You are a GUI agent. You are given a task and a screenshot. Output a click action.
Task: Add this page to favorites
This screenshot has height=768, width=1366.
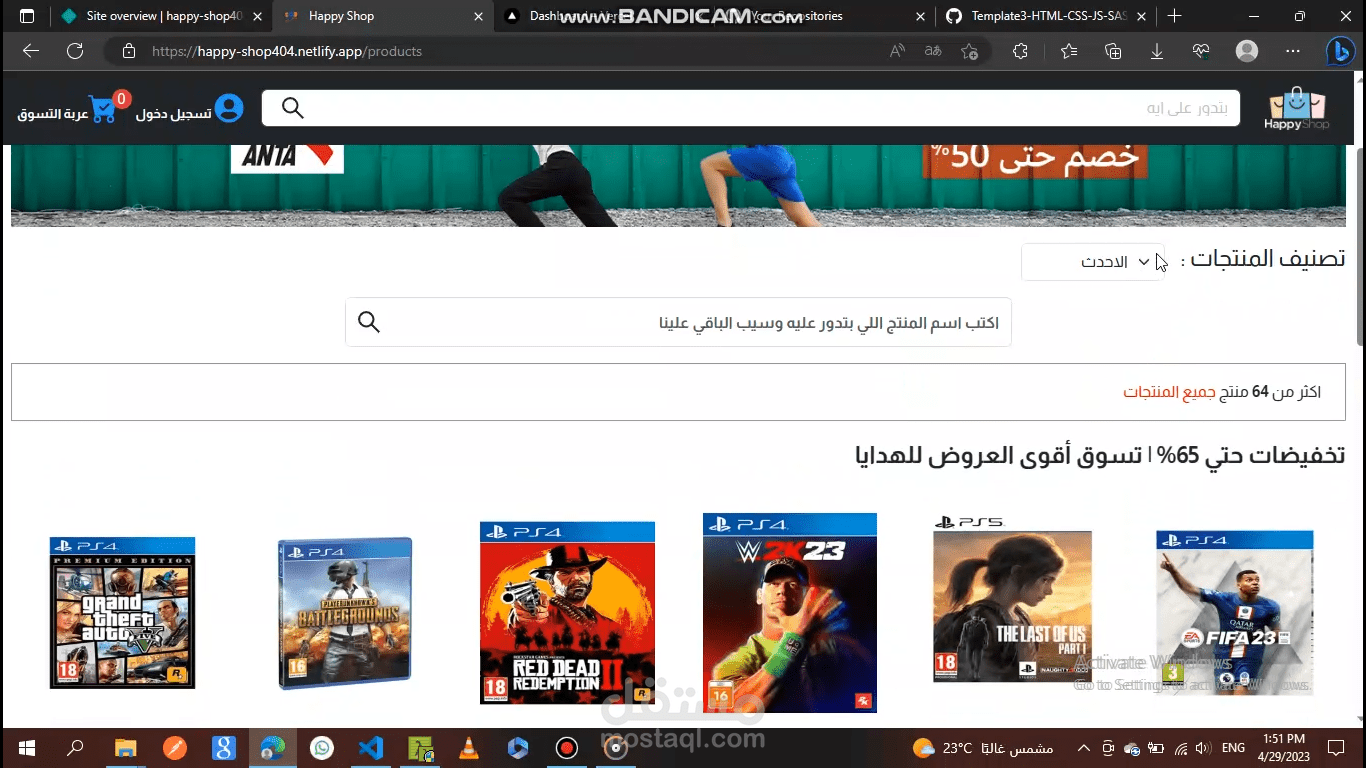click(x=969, y=51)
